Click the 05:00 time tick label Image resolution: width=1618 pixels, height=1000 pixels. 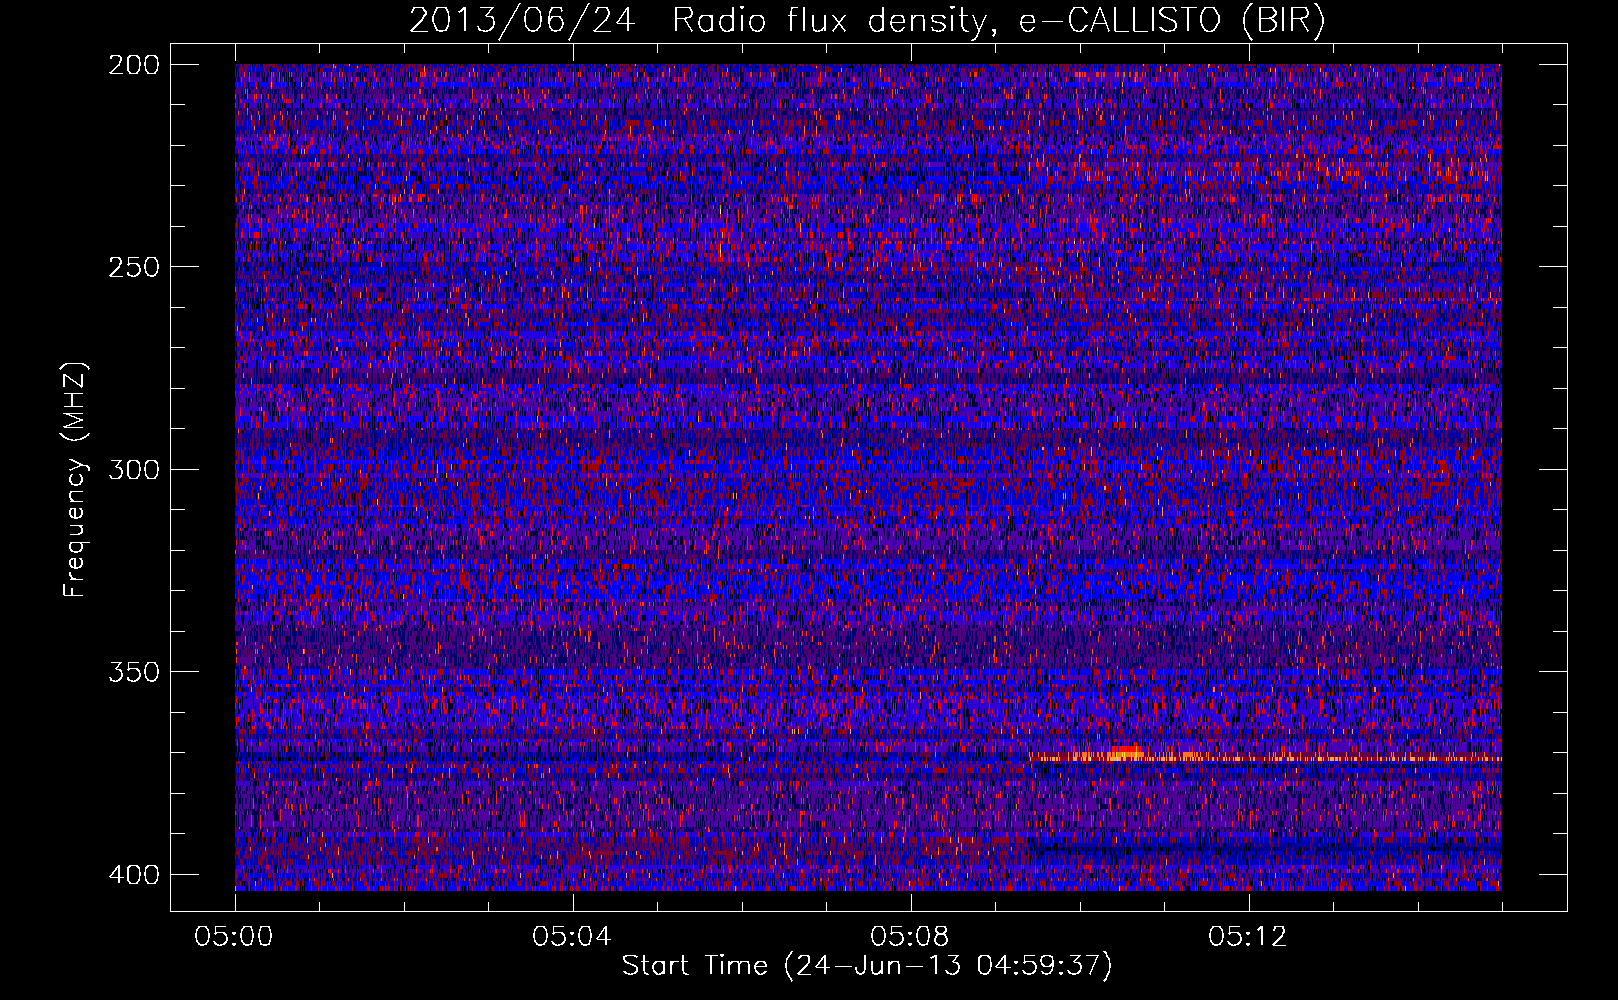[235, 937]
